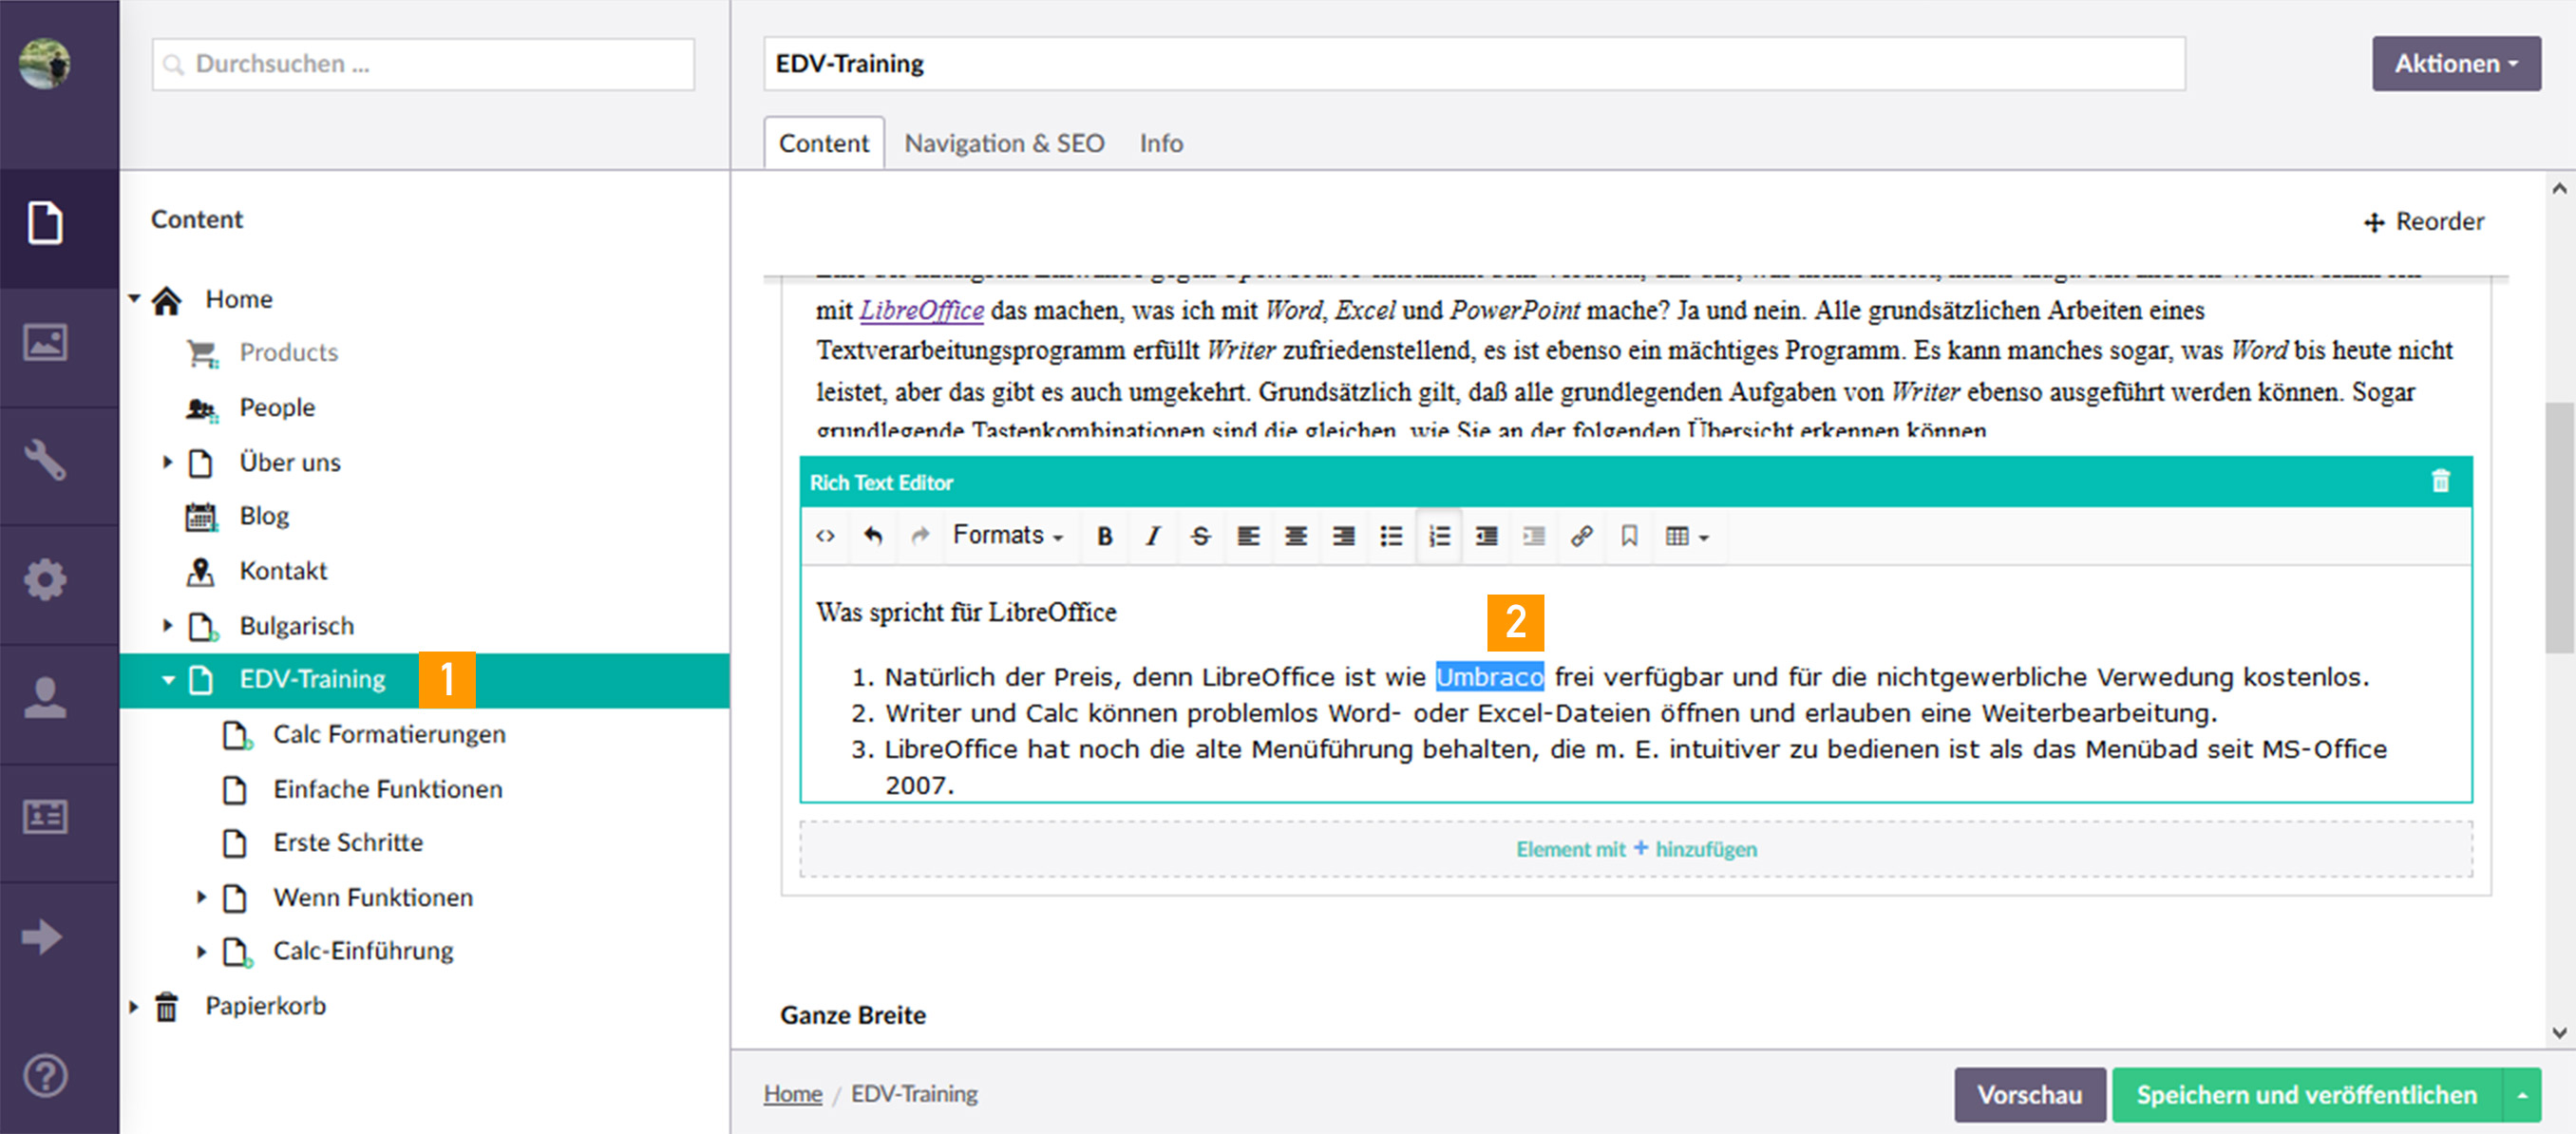Open the Media section image icon

pos(45,342)
